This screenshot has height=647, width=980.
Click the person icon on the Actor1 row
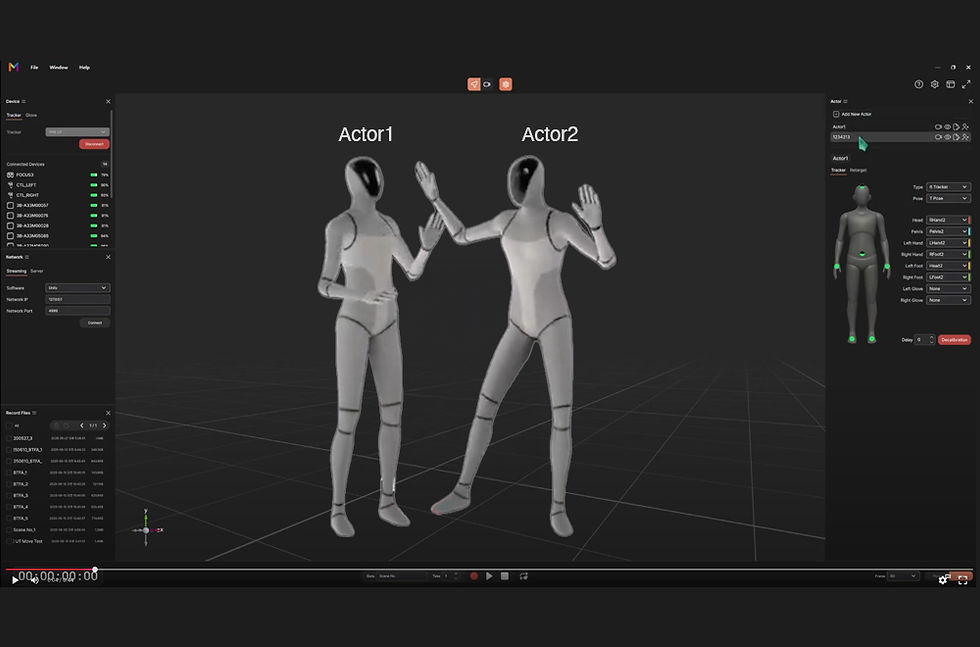coord(966,127)
